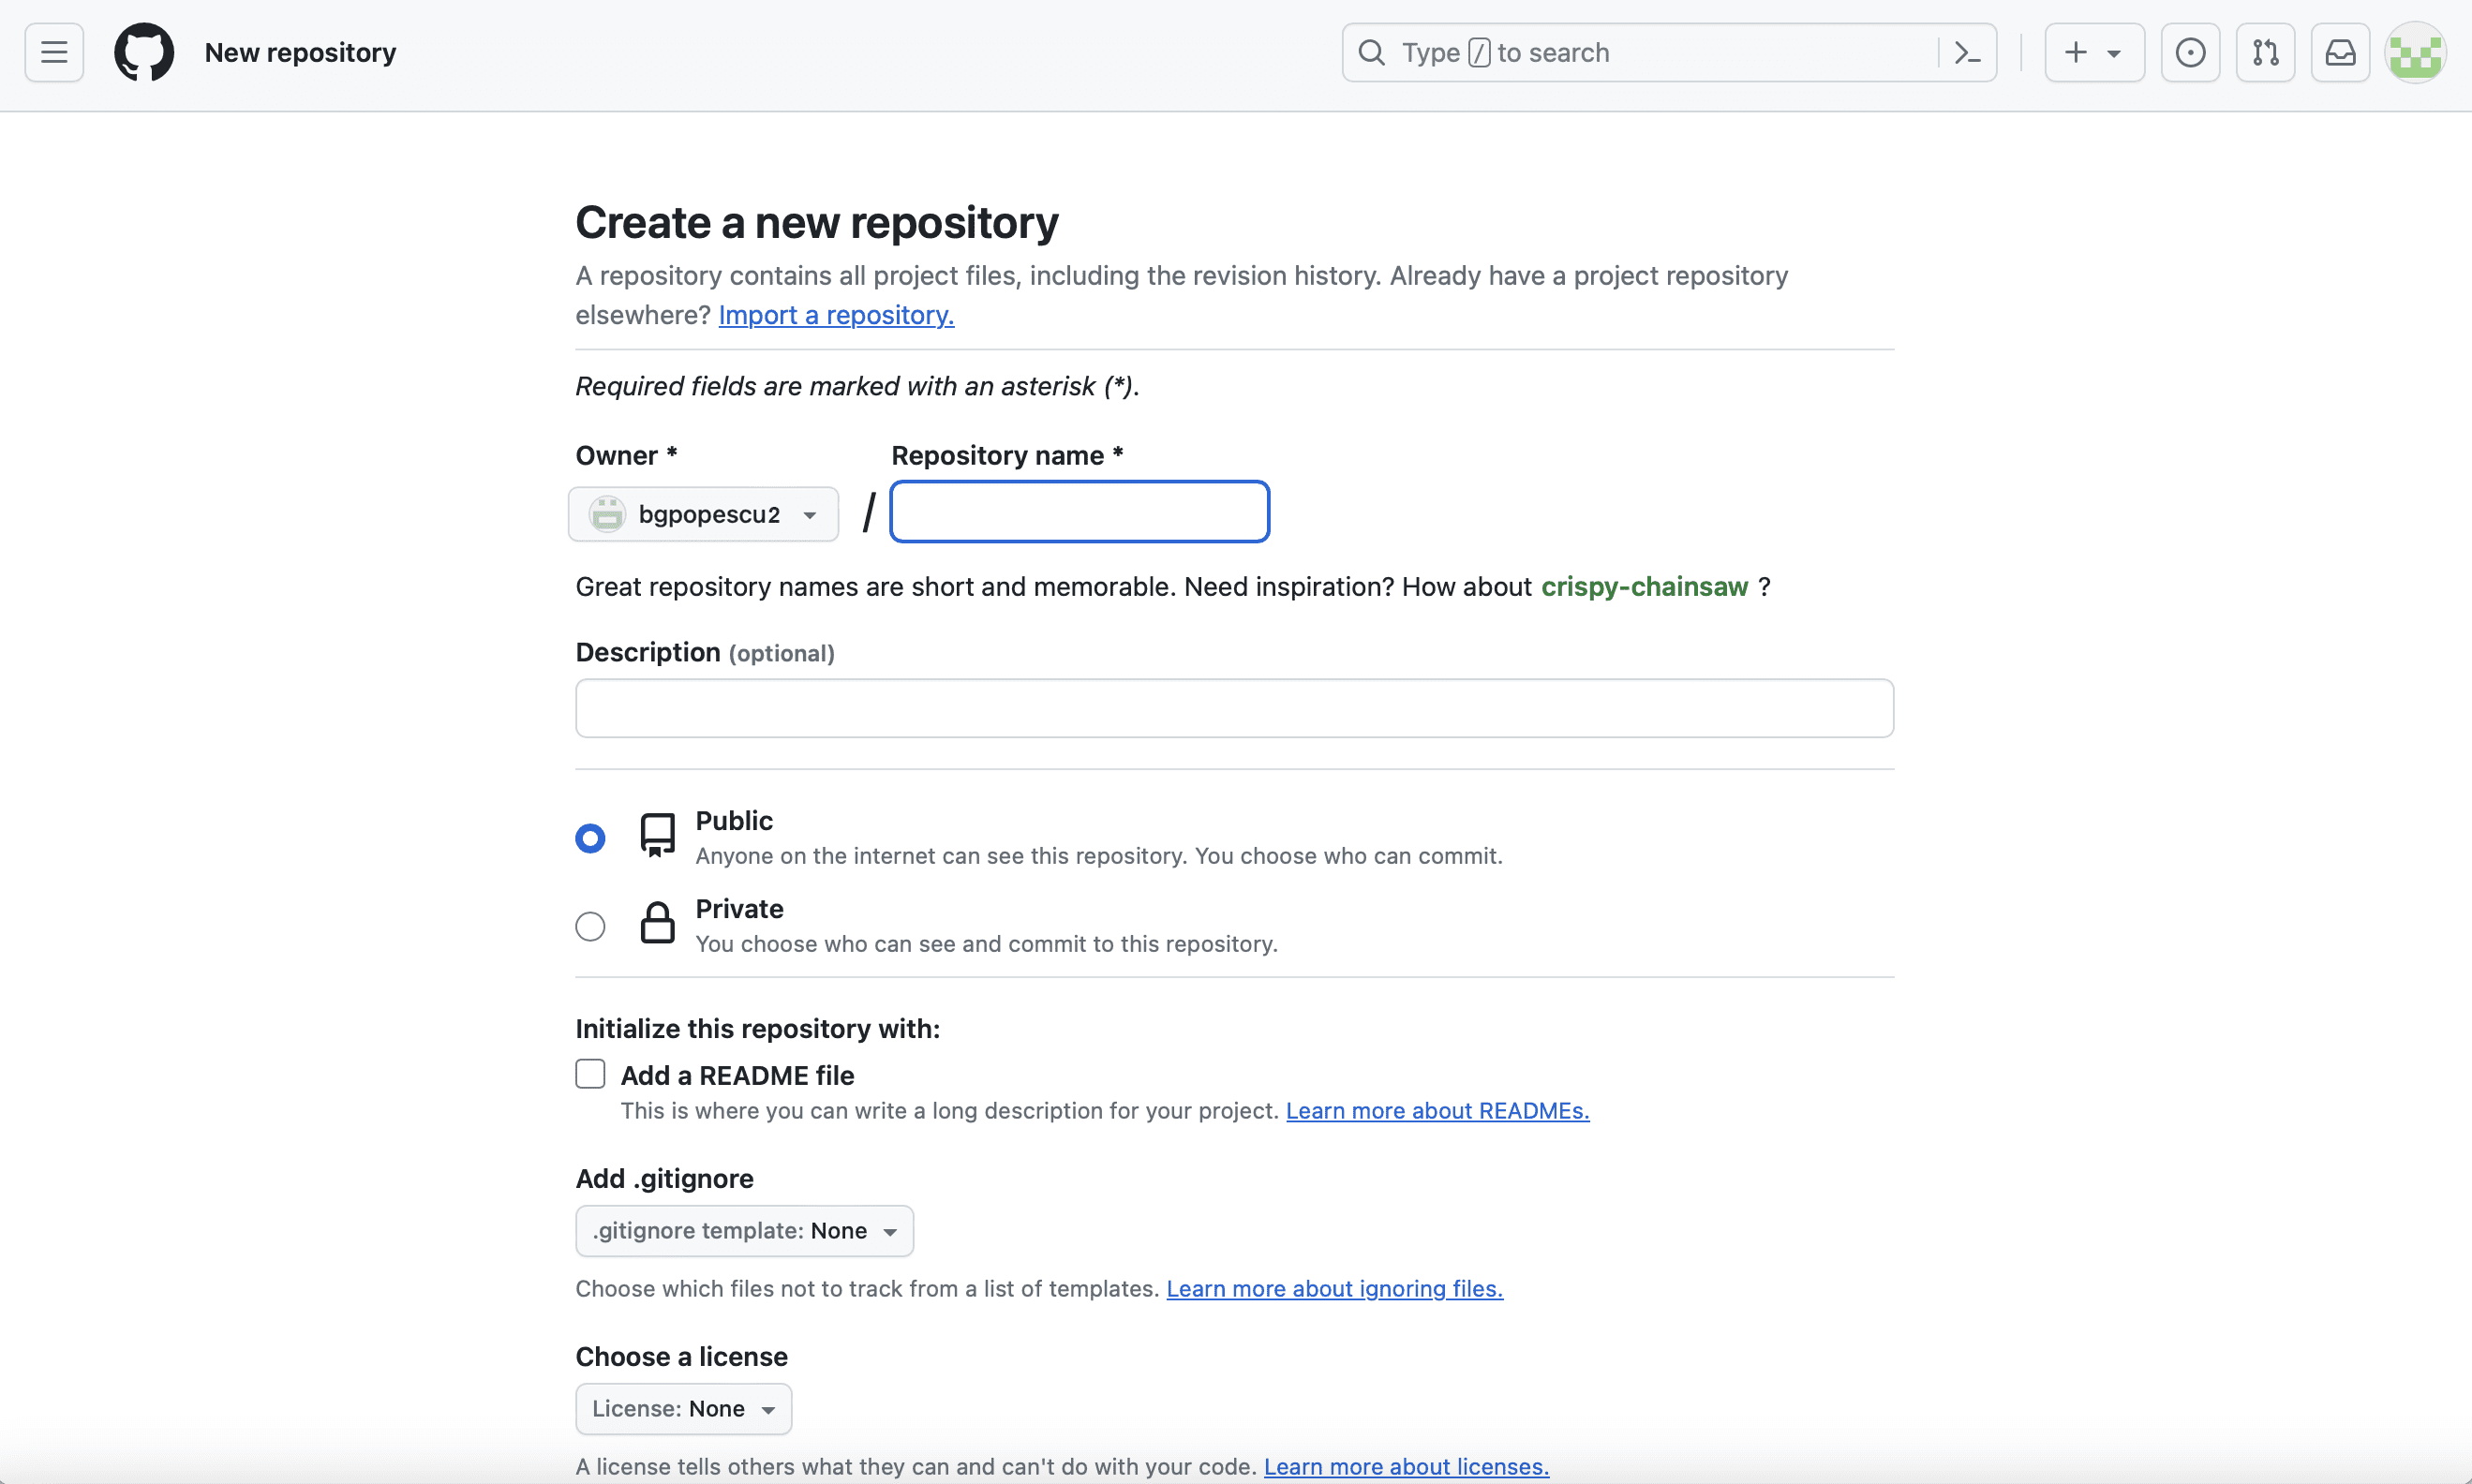Select the Public visibility option

590,838
